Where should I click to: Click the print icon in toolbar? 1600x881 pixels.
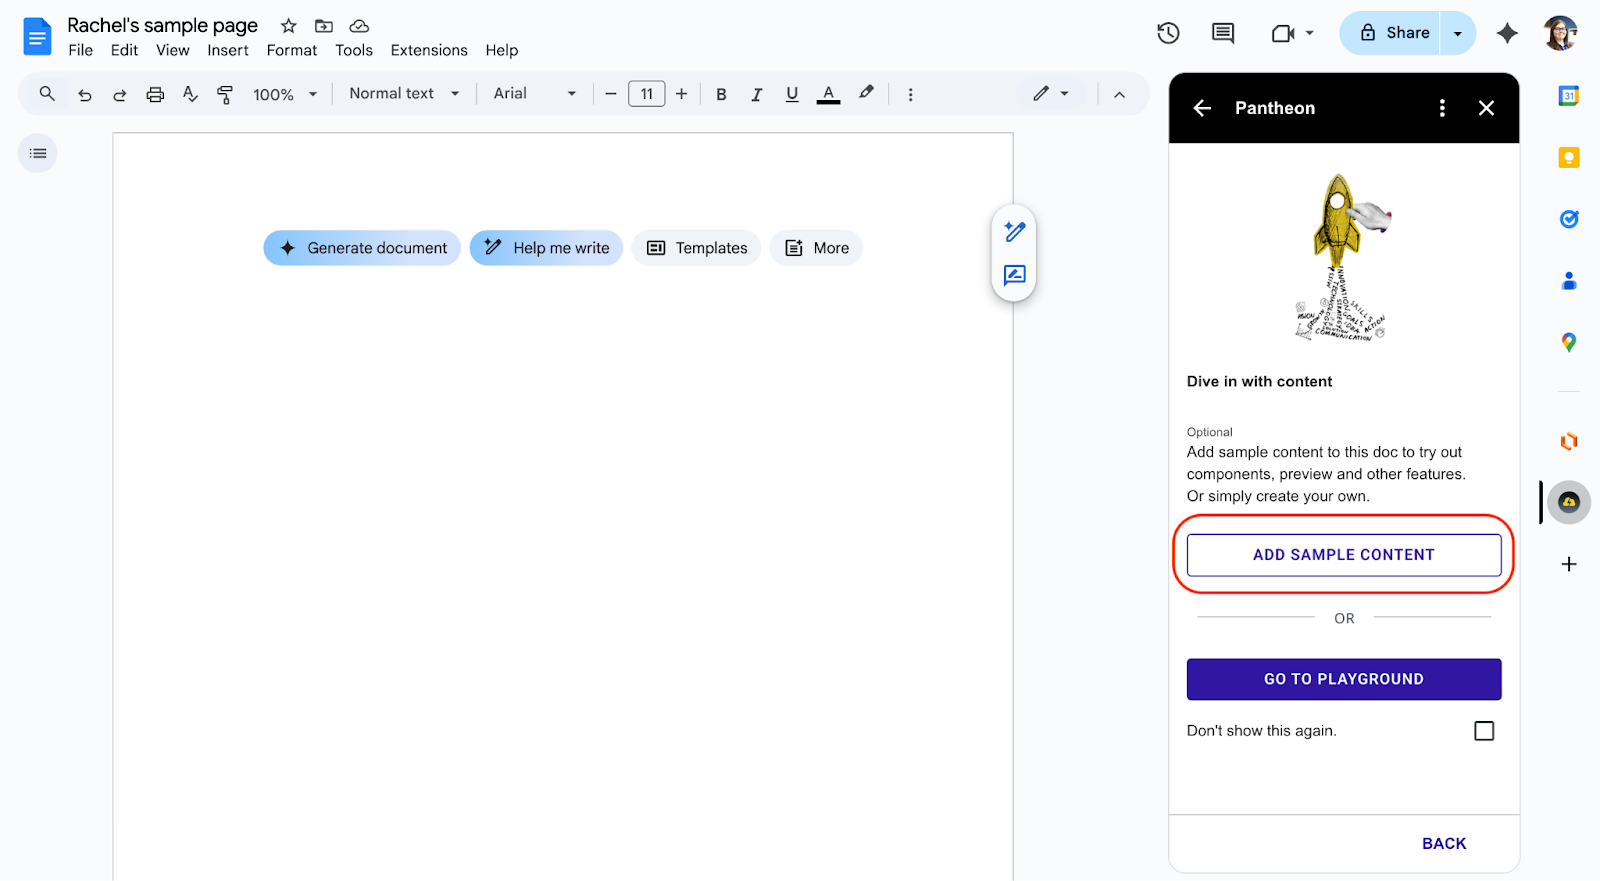click(x=155, y=94)
